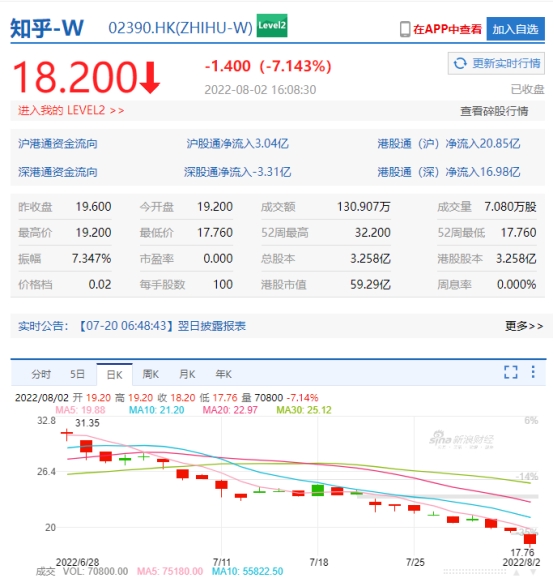
Task: Click the 市盈率 value 0.000
Action: [x=218, y=259]
